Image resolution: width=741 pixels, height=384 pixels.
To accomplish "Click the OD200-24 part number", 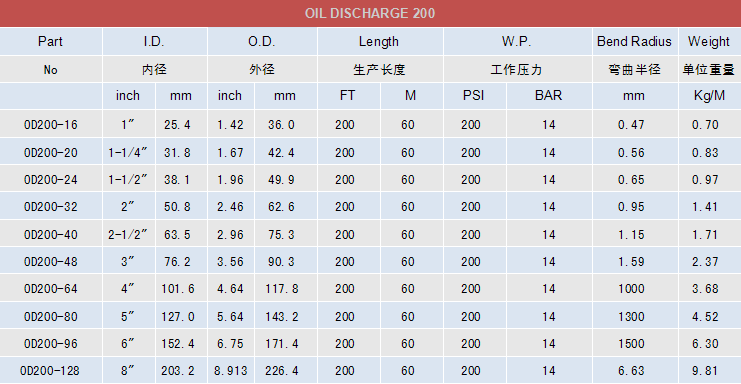I will coord(51,179).
